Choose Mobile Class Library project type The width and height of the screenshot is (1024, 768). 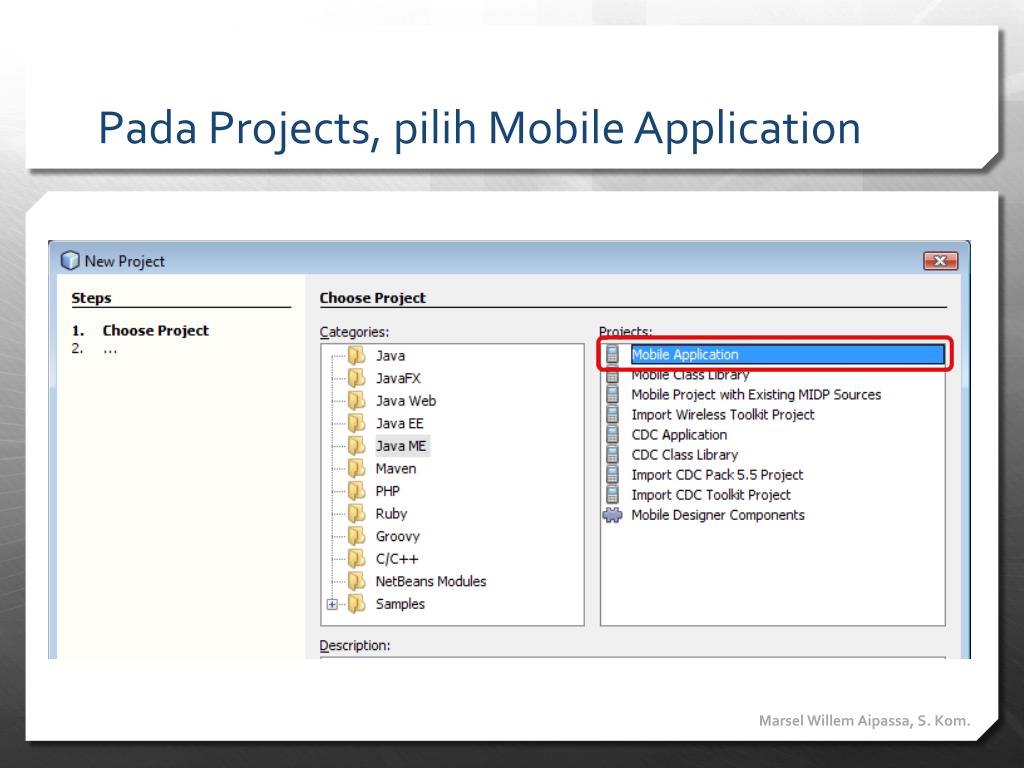coord(690,375)
